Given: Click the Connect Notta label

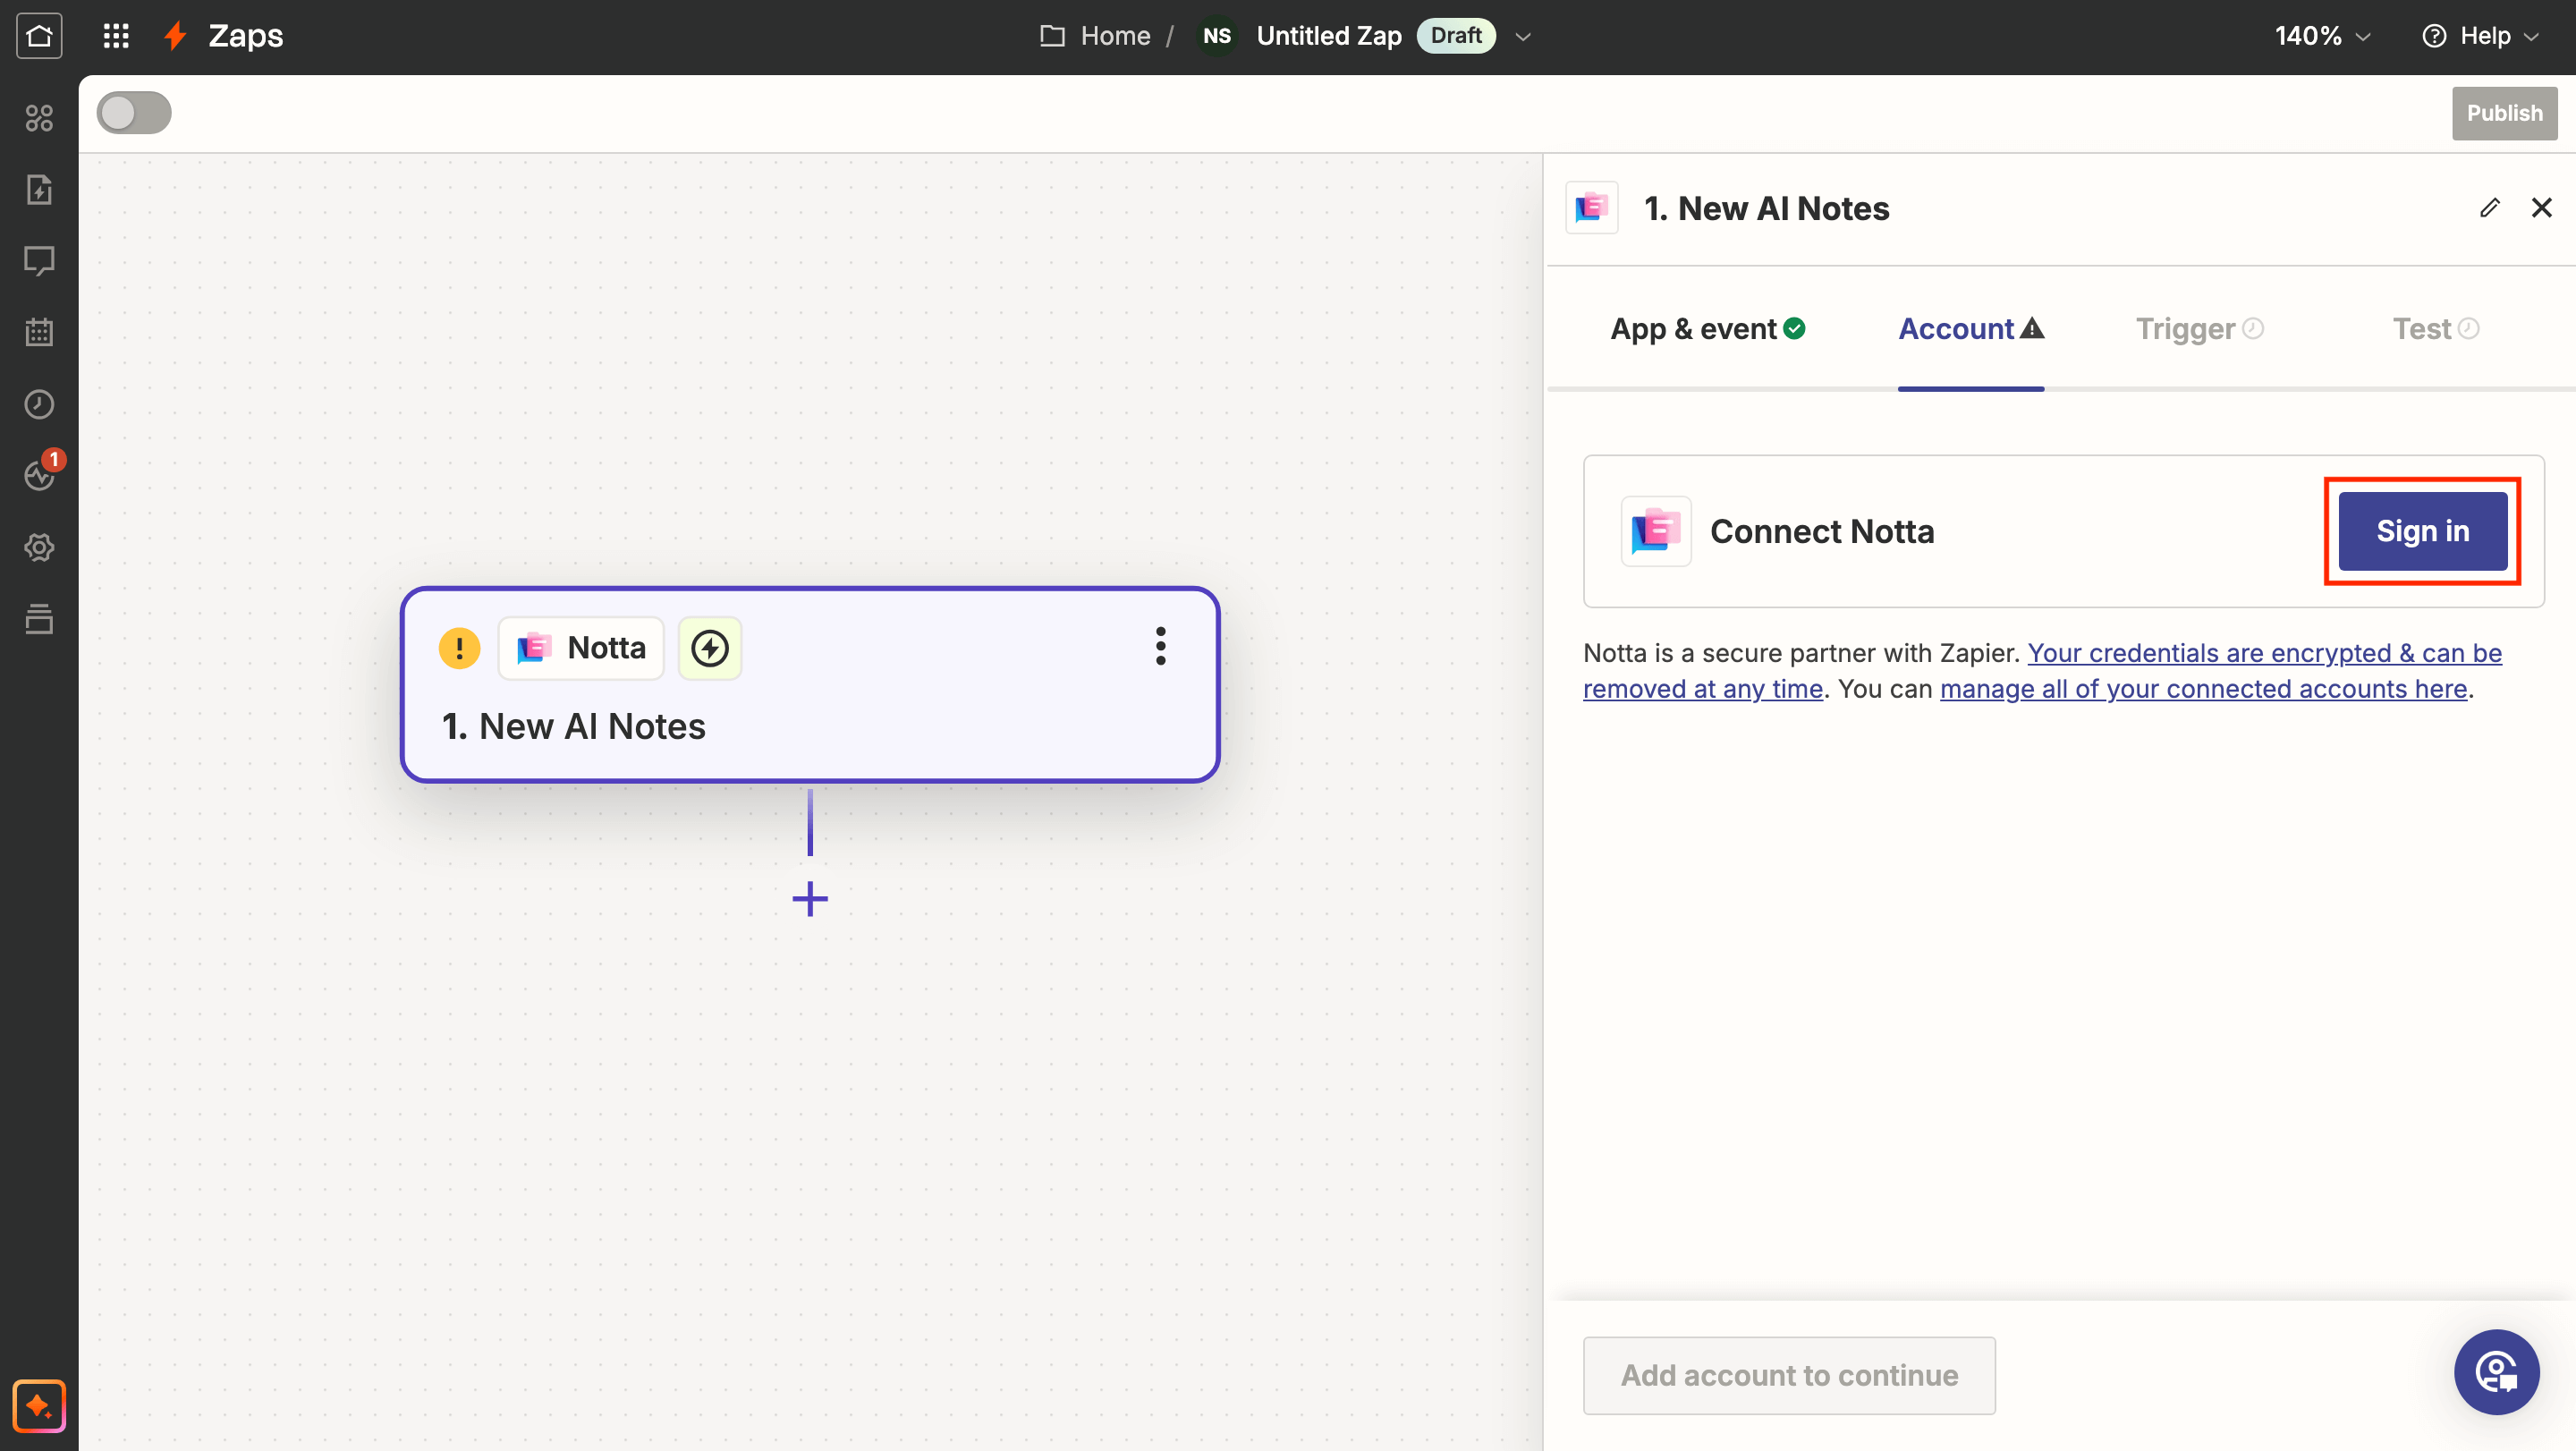Looking at the screenshot, I should [x=1822, y=531].
